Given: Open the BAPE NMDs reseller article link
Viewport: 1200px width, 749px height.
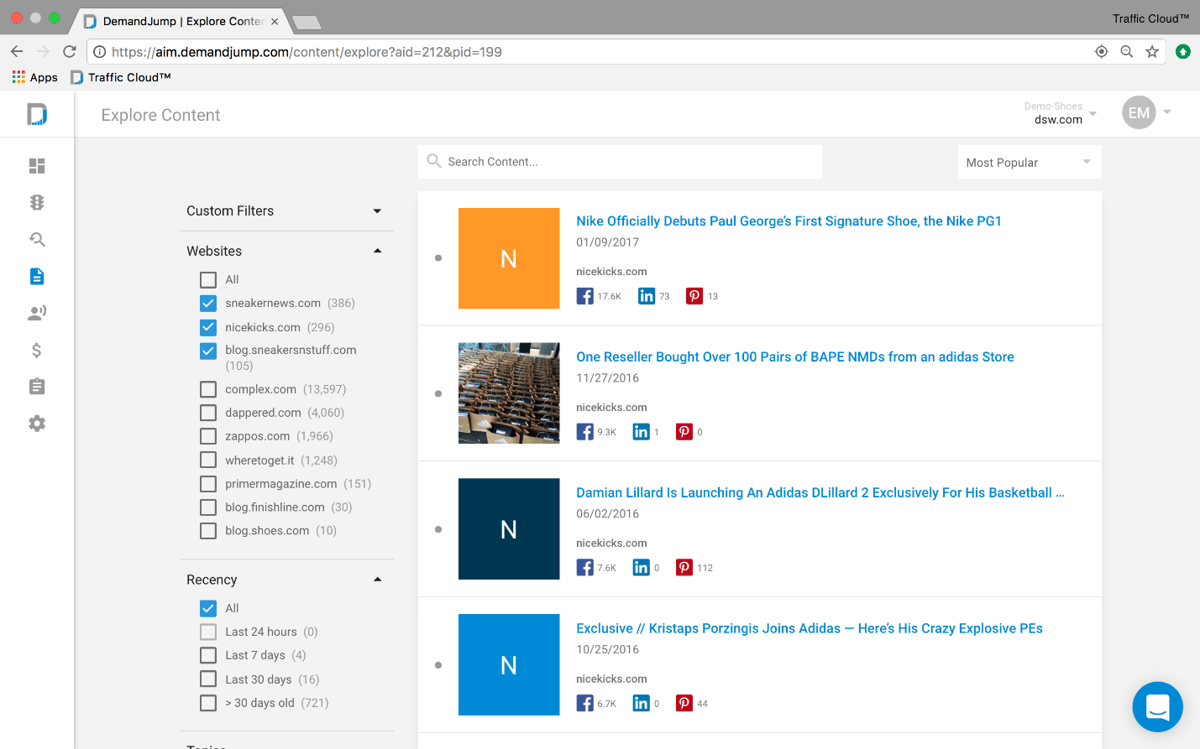Looking at the screenshot, I should (794, 357).
